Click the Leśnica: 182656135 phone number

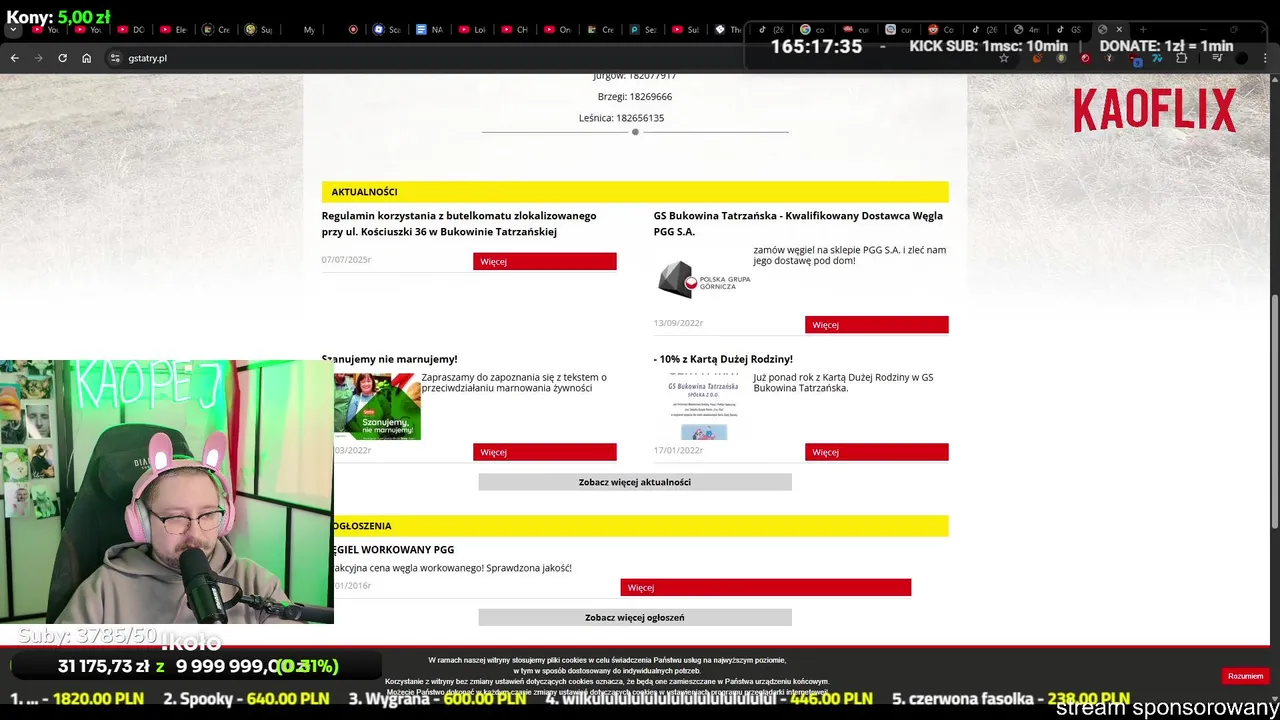(621, 118)
